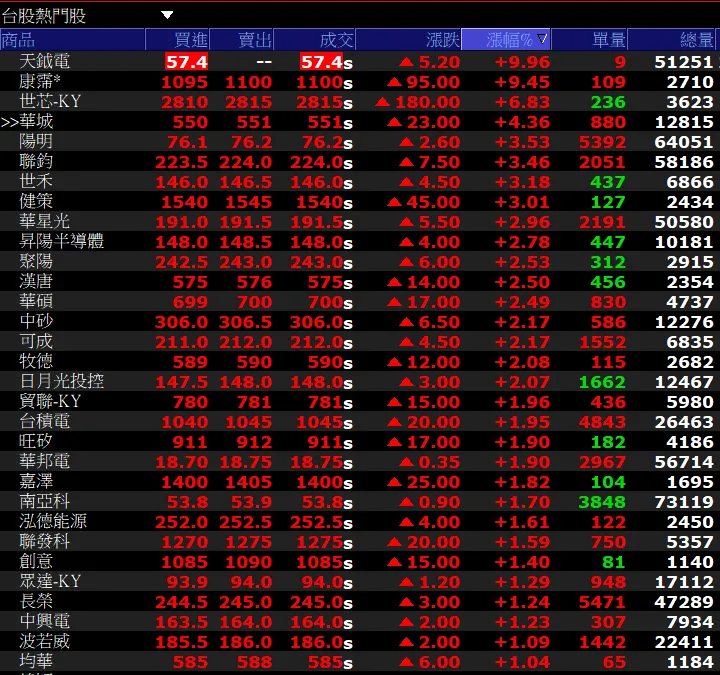Sort by the 買進 column header

tap(178, 39)
